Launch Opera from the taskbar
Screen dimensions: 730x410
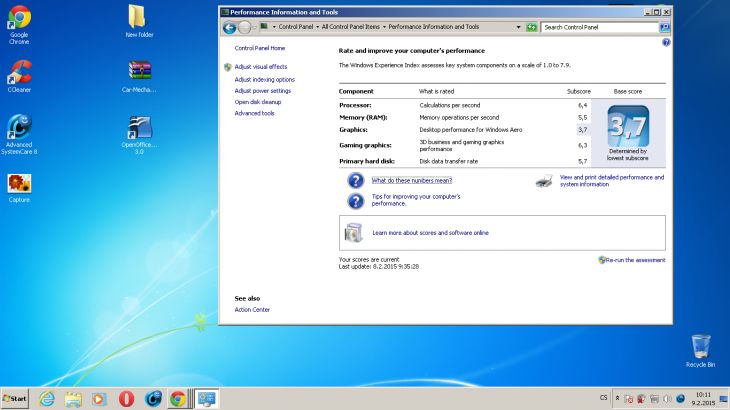click(x=126, y=399)
